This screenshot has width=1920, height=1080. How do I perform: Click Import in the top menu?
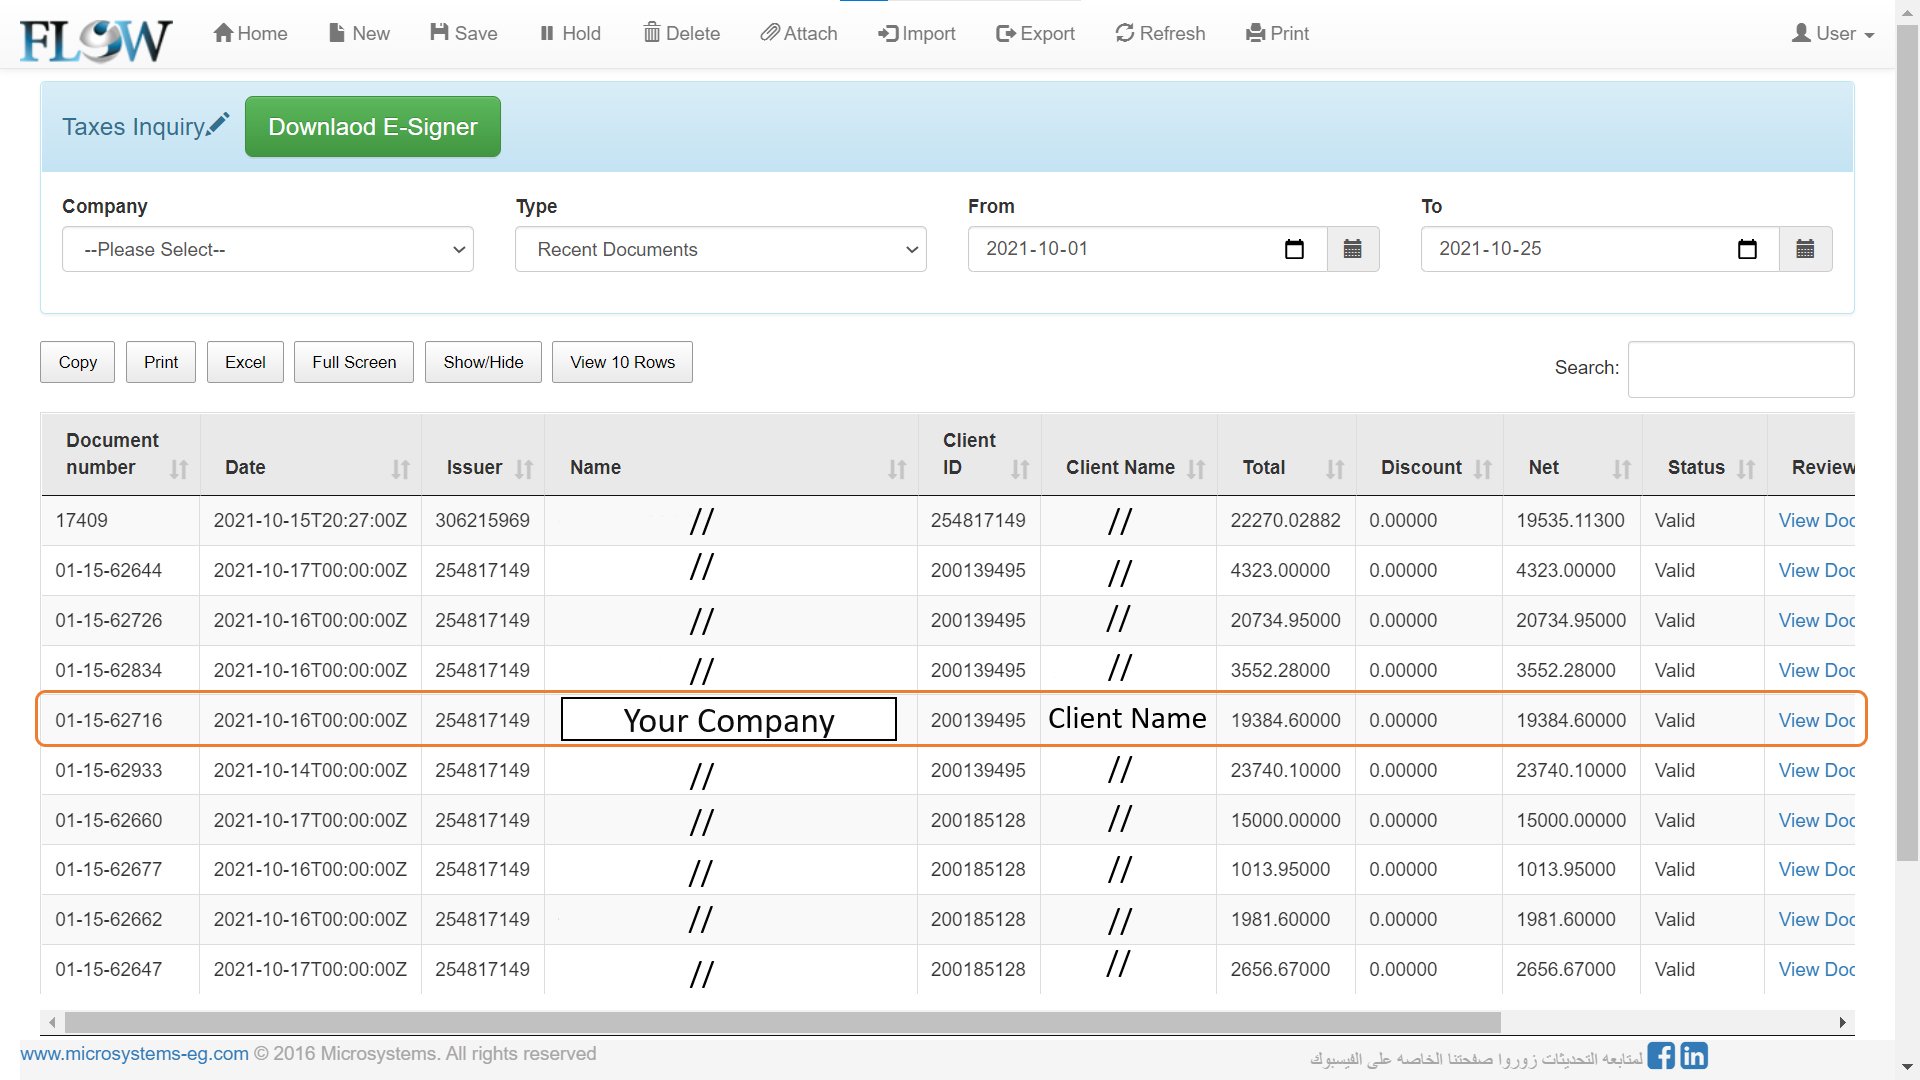(x=916, y=33)
